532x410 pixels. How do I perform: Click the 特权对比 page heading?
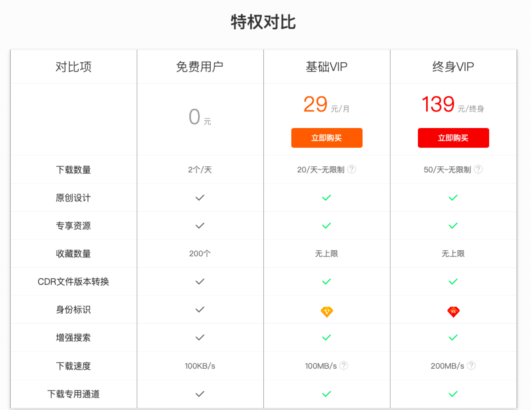point(263,22)
